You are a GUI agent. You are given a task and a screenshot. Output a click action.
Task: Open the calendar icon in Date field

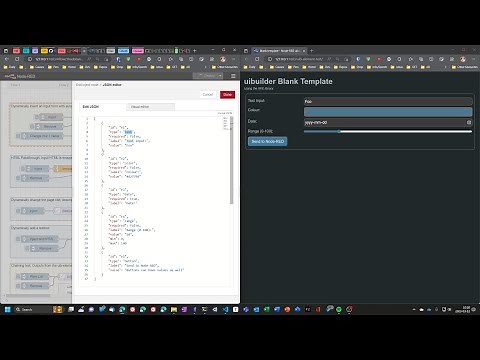click(x=469, y=122)
